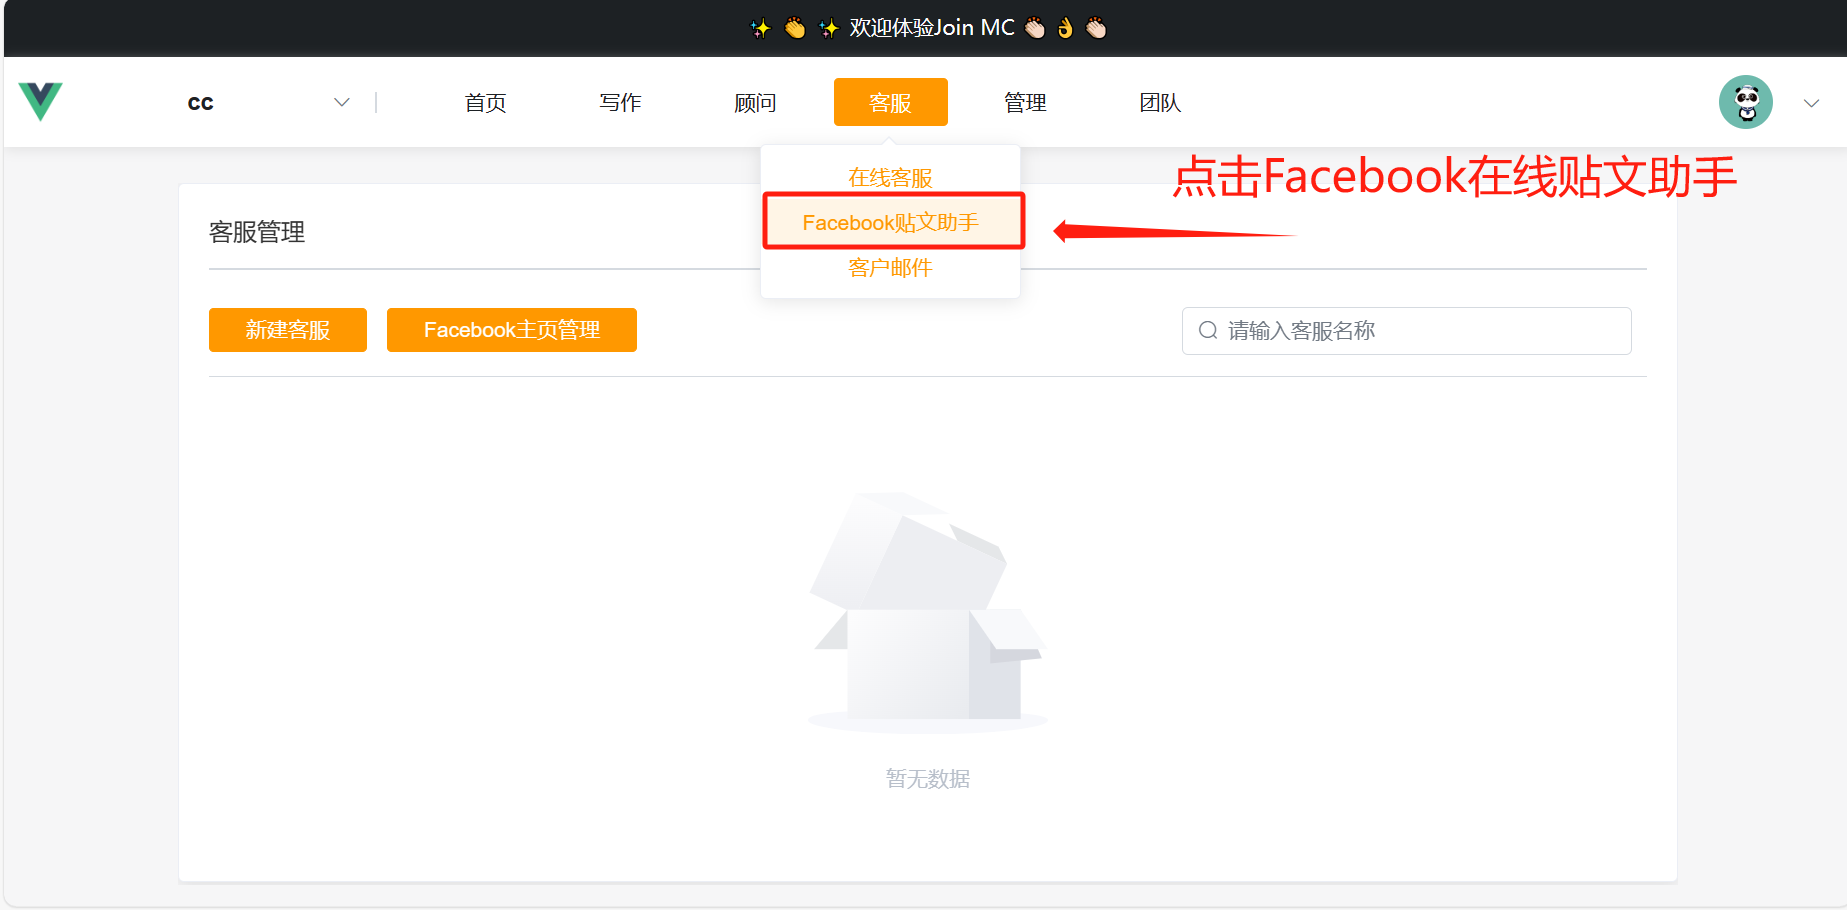Open 客户邮件 from the dropdown
This screenshot has width=1847, height=910.
pyautogui.click(x=890, y=268)
